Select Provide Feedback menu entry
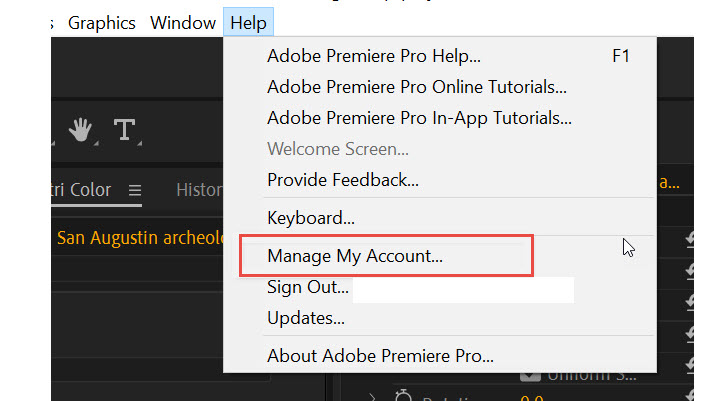 coord(342,180)
